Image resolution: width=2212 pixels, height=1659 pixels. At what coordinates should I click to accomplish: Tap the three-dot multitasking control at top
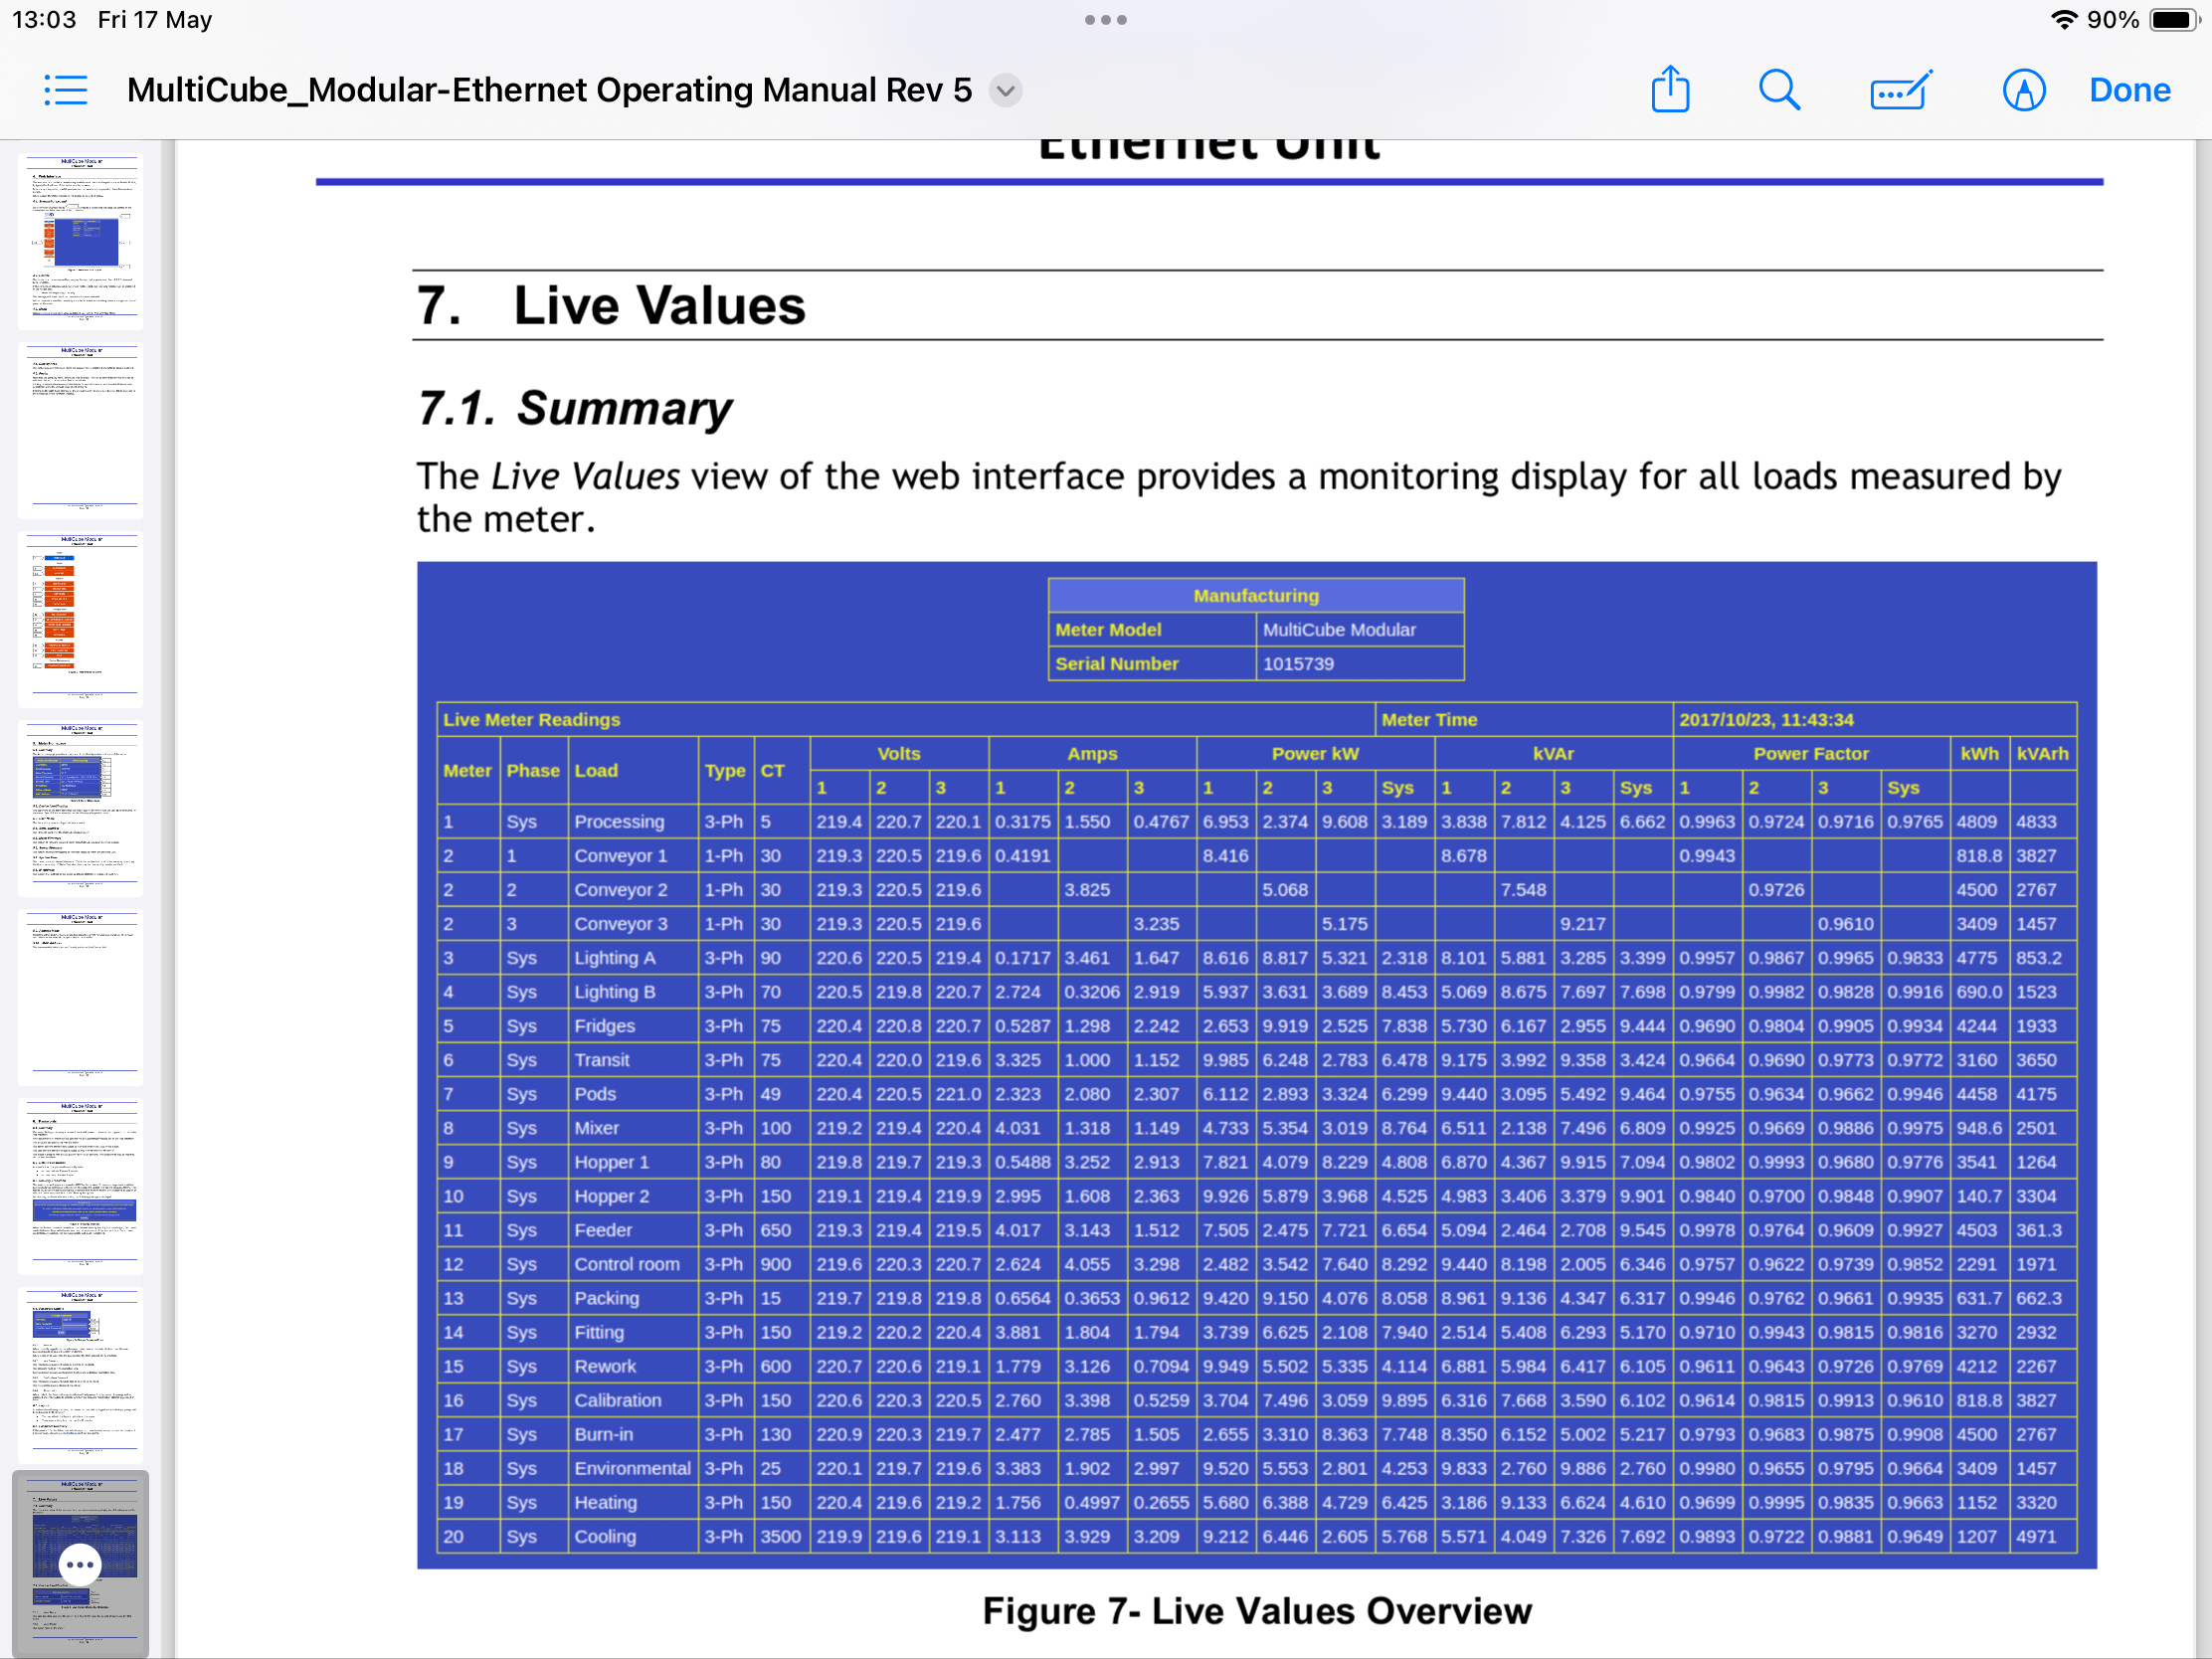1105,20
